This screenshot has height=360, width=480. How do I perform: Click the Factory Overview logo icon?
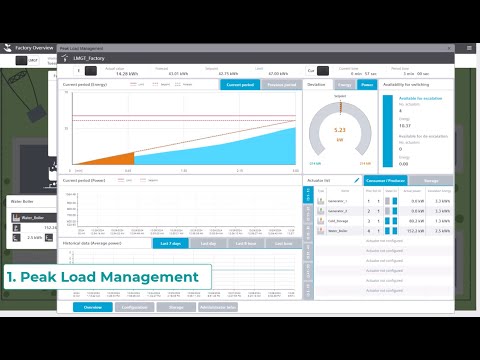pyautogui.click(x=7, y=48)
